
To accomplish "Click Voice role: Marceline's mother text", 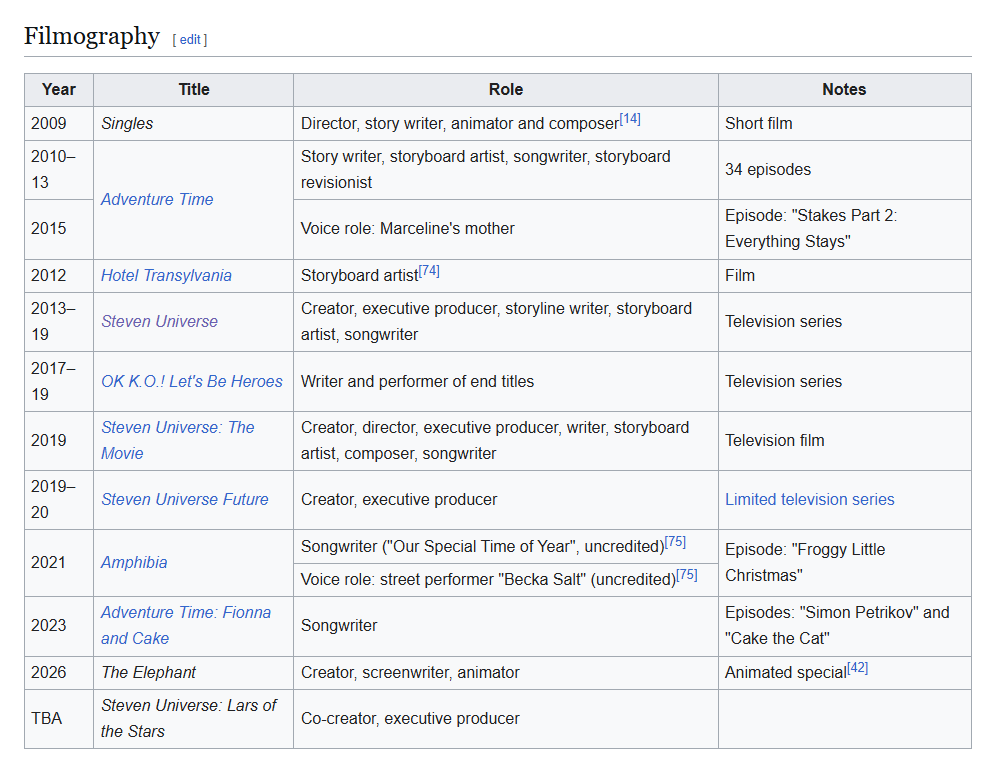I will click(407, 229).
